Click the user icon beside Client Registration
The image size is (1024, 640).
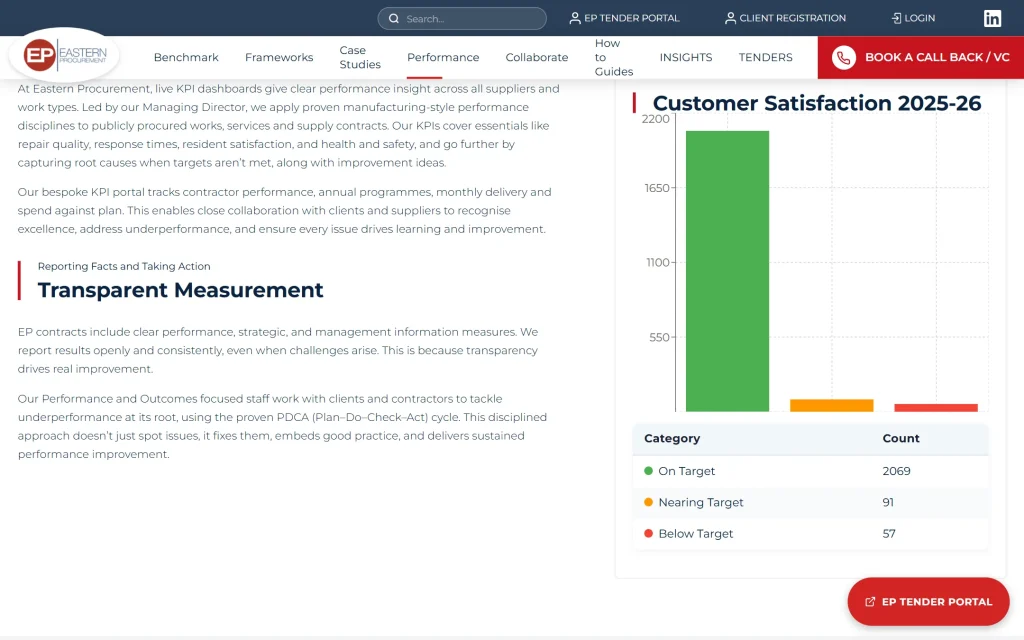click(730, 18)
